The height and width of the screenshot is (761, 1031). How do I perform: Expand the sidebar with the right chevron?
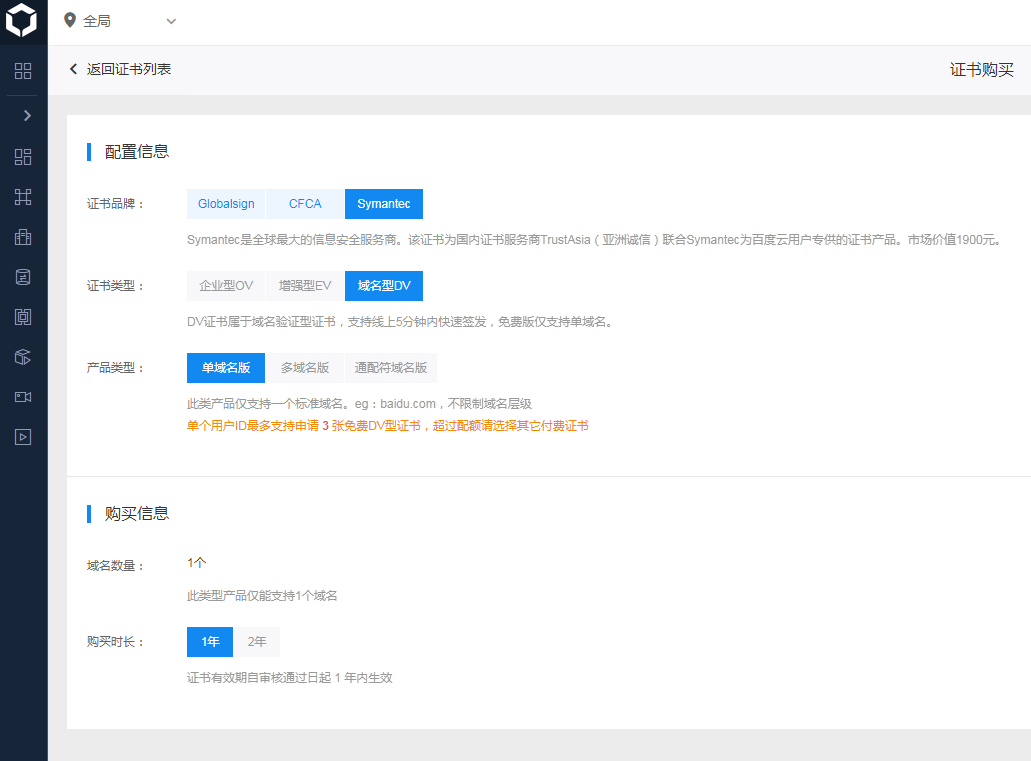[27, 116]
